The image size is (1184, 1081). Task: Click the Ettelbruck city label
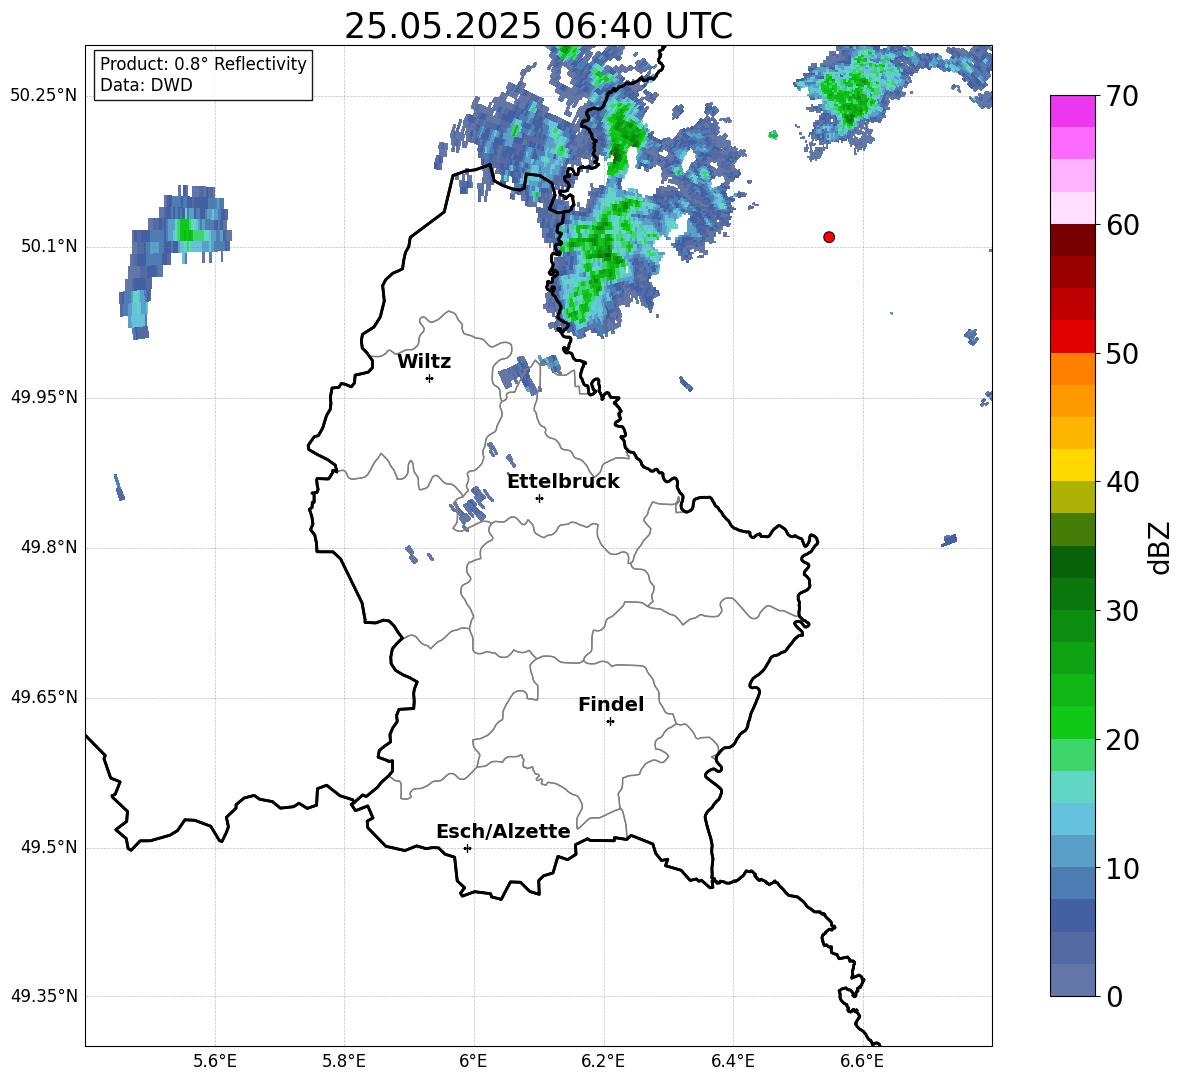coord(563,482)
